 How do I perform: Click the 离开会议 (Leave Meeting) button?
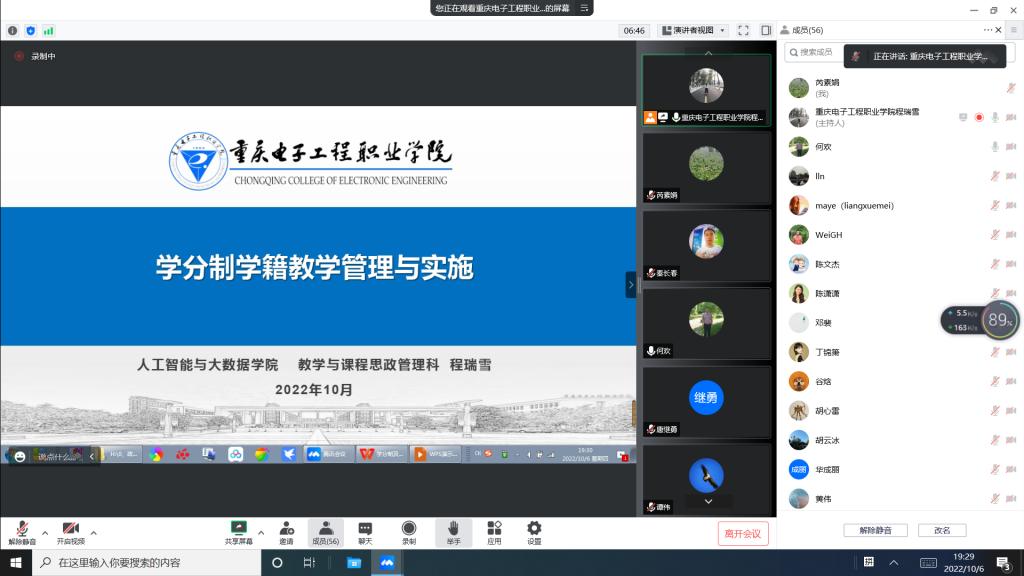(x=743, y=533)
